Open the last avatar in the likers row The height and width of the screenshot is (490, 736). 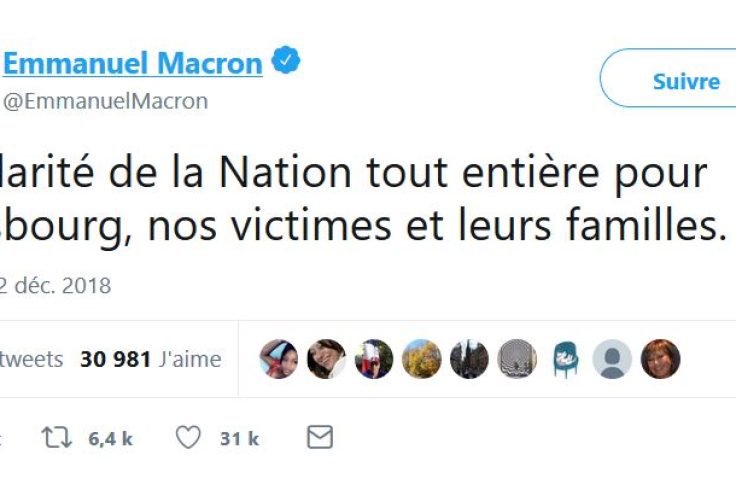click(660, 359)
